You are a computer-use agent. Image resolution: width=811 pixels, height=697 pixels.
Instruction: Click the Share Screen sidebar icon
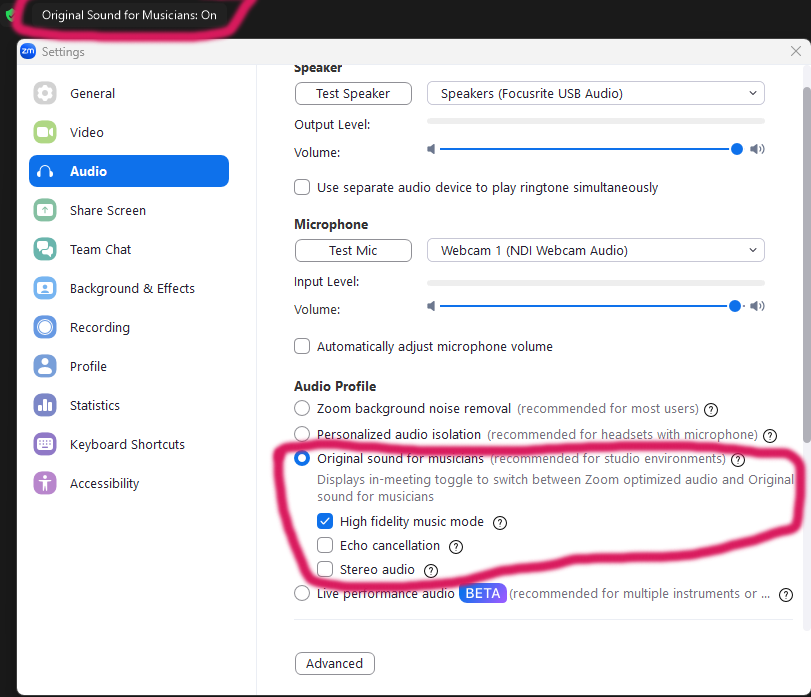coord(45,210)
